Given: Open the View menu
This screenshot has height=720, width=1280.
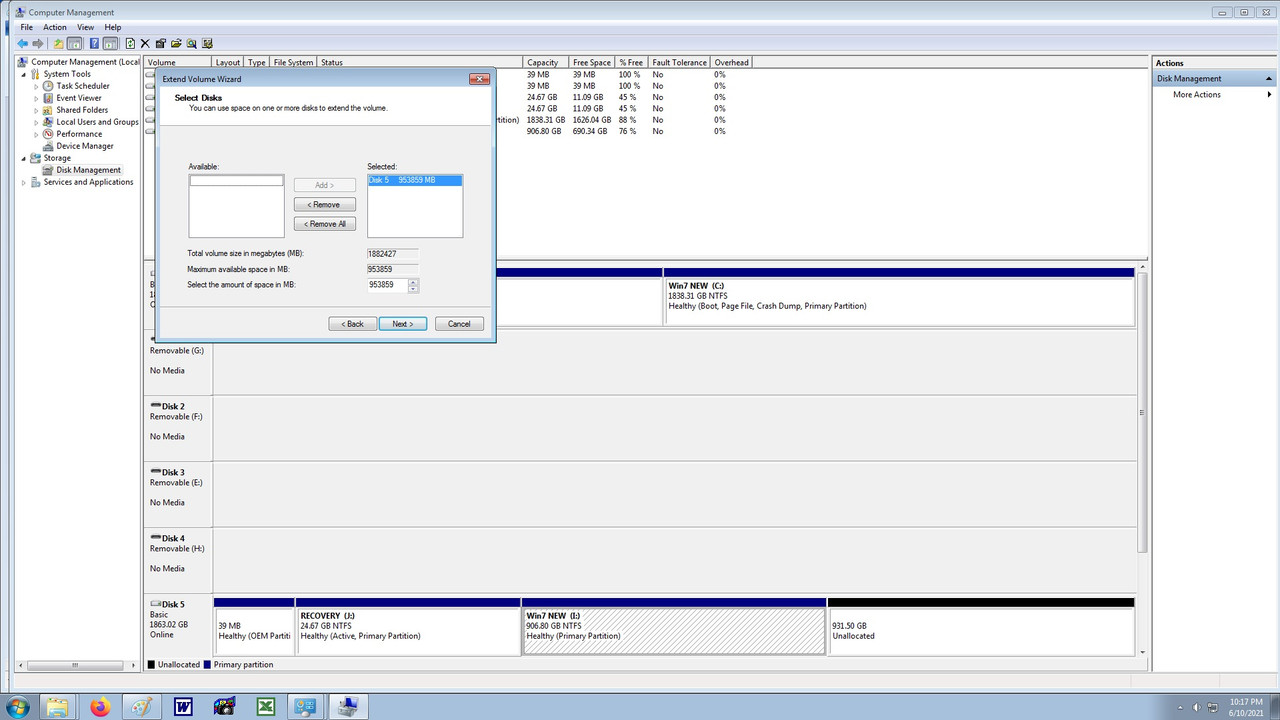Looking at the screenshot, I should click(x=86, y=27).
